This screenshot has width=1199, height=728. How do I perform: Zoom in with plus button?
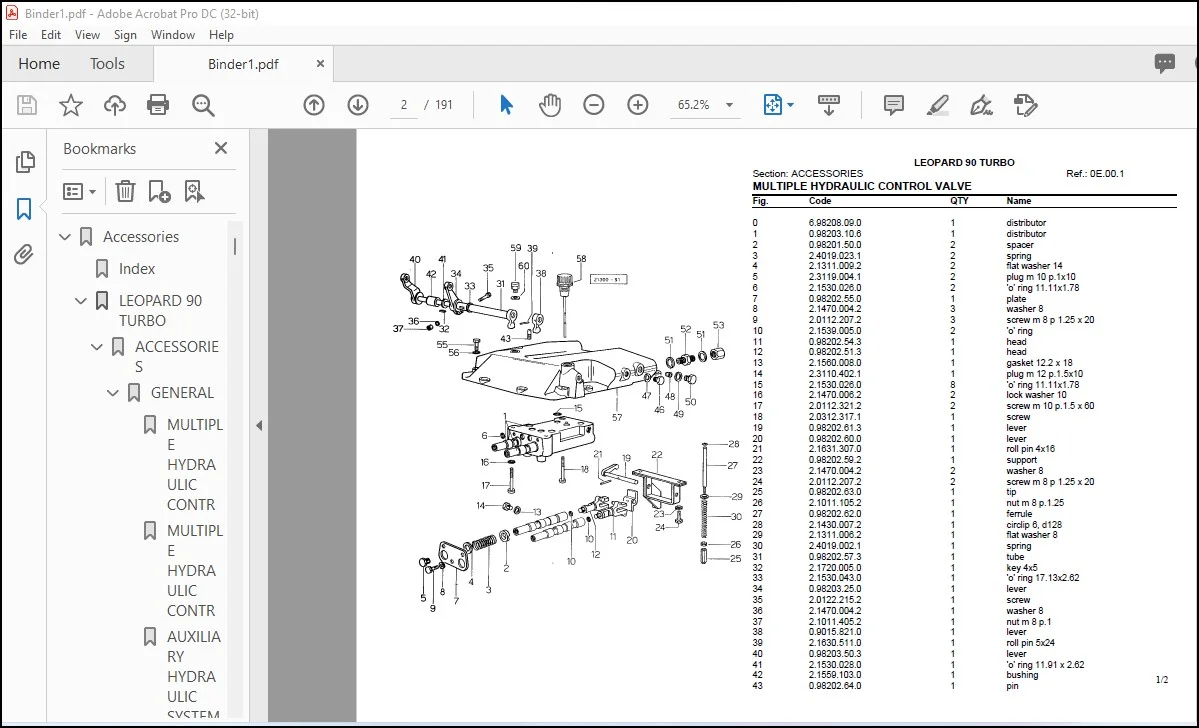pyautogui.click(x=638, y=105)
